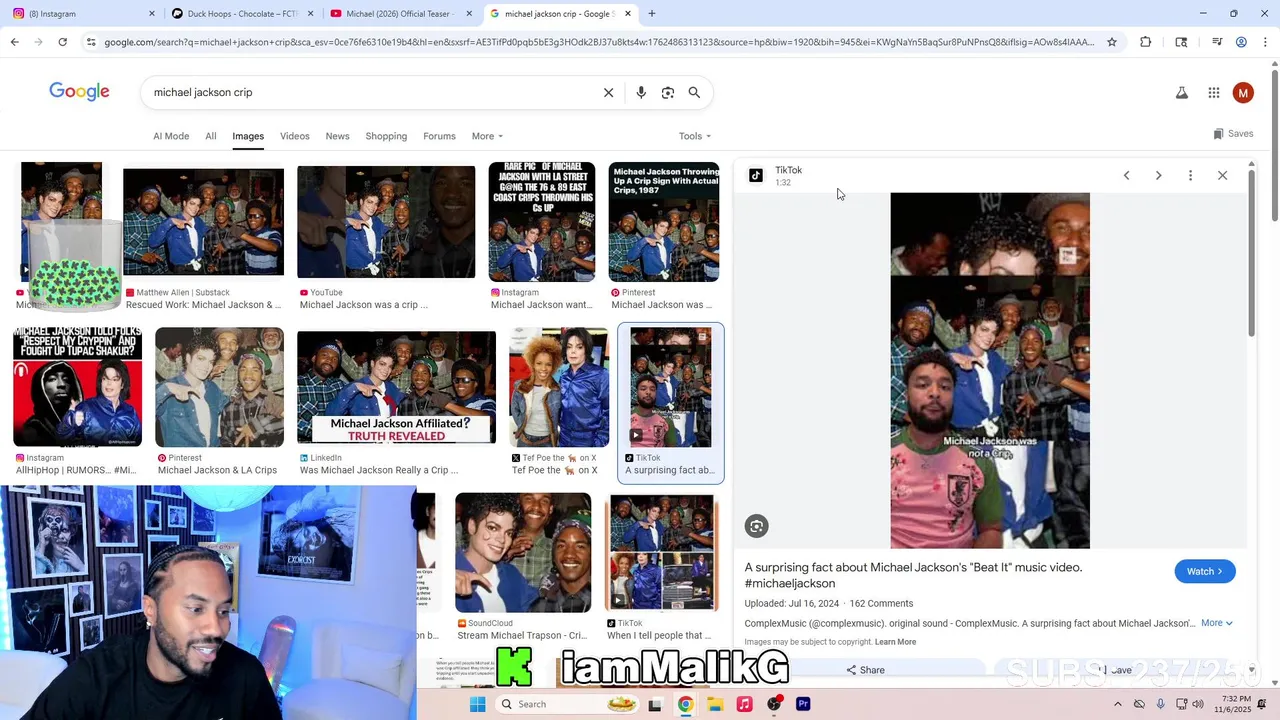
Task: Open Google account avatar M
Action: point(1243,93)
